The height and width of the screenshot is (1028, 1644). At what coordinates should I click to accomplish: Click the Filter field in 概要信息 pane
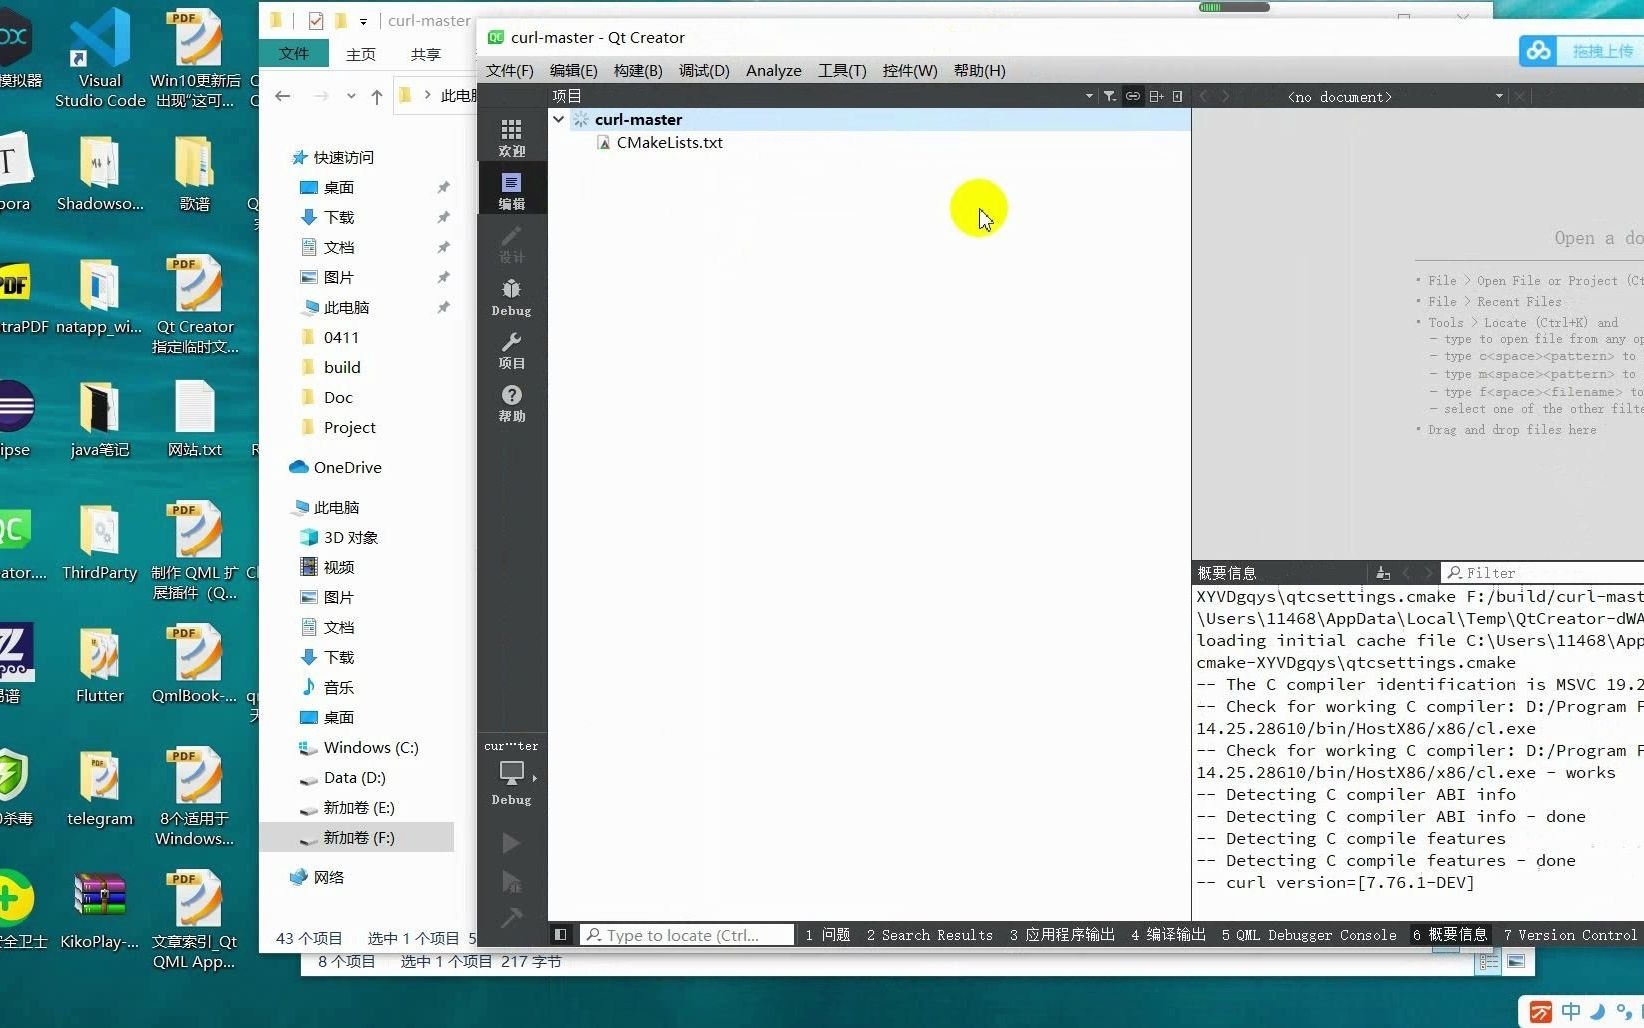(x=1542, y=573)
